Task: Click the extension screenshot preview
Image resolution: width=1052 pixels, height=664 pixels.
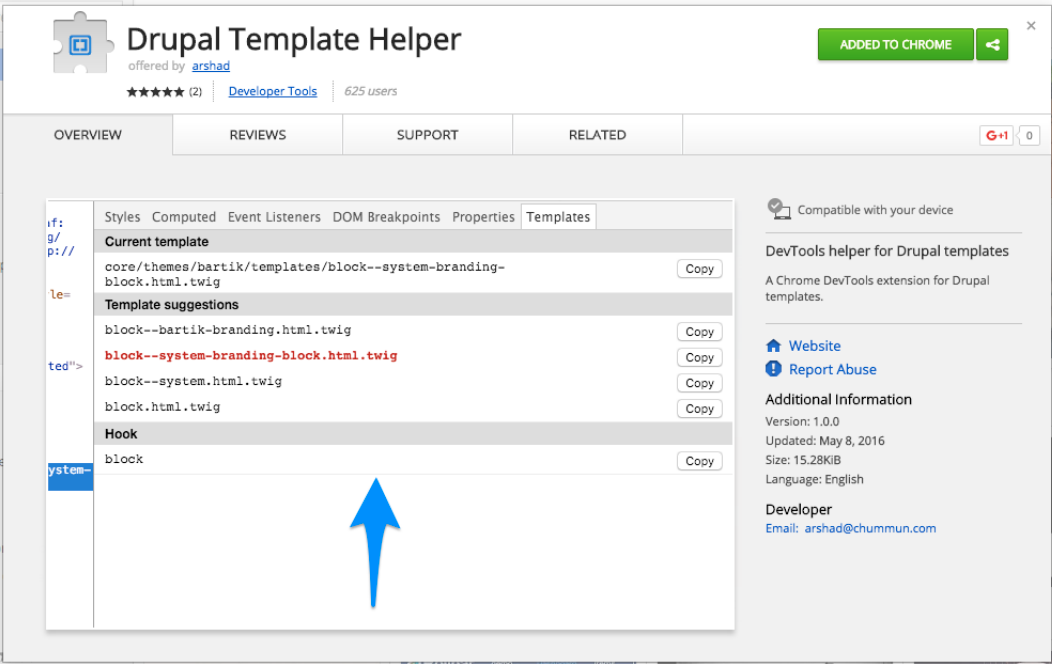Action: [x=390, y=414]
